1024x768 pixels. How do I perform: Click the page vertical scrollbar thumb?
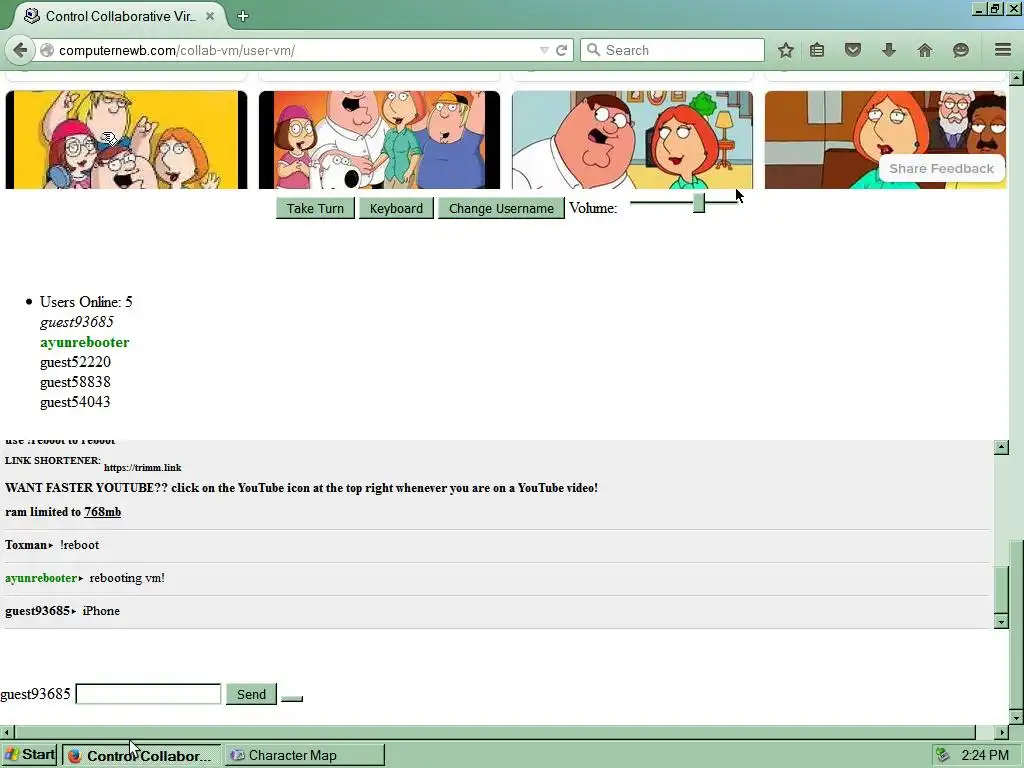pos(1016,624)
